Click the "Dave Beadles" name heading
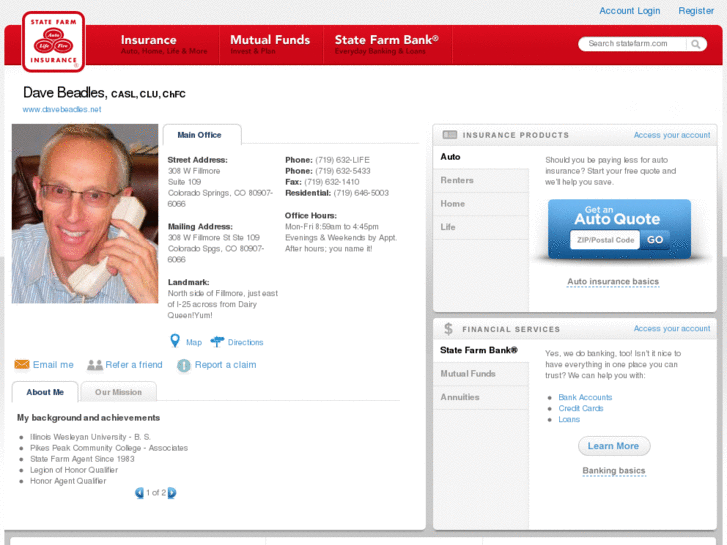The image size is (727, 545). click(x=64, y=93)
